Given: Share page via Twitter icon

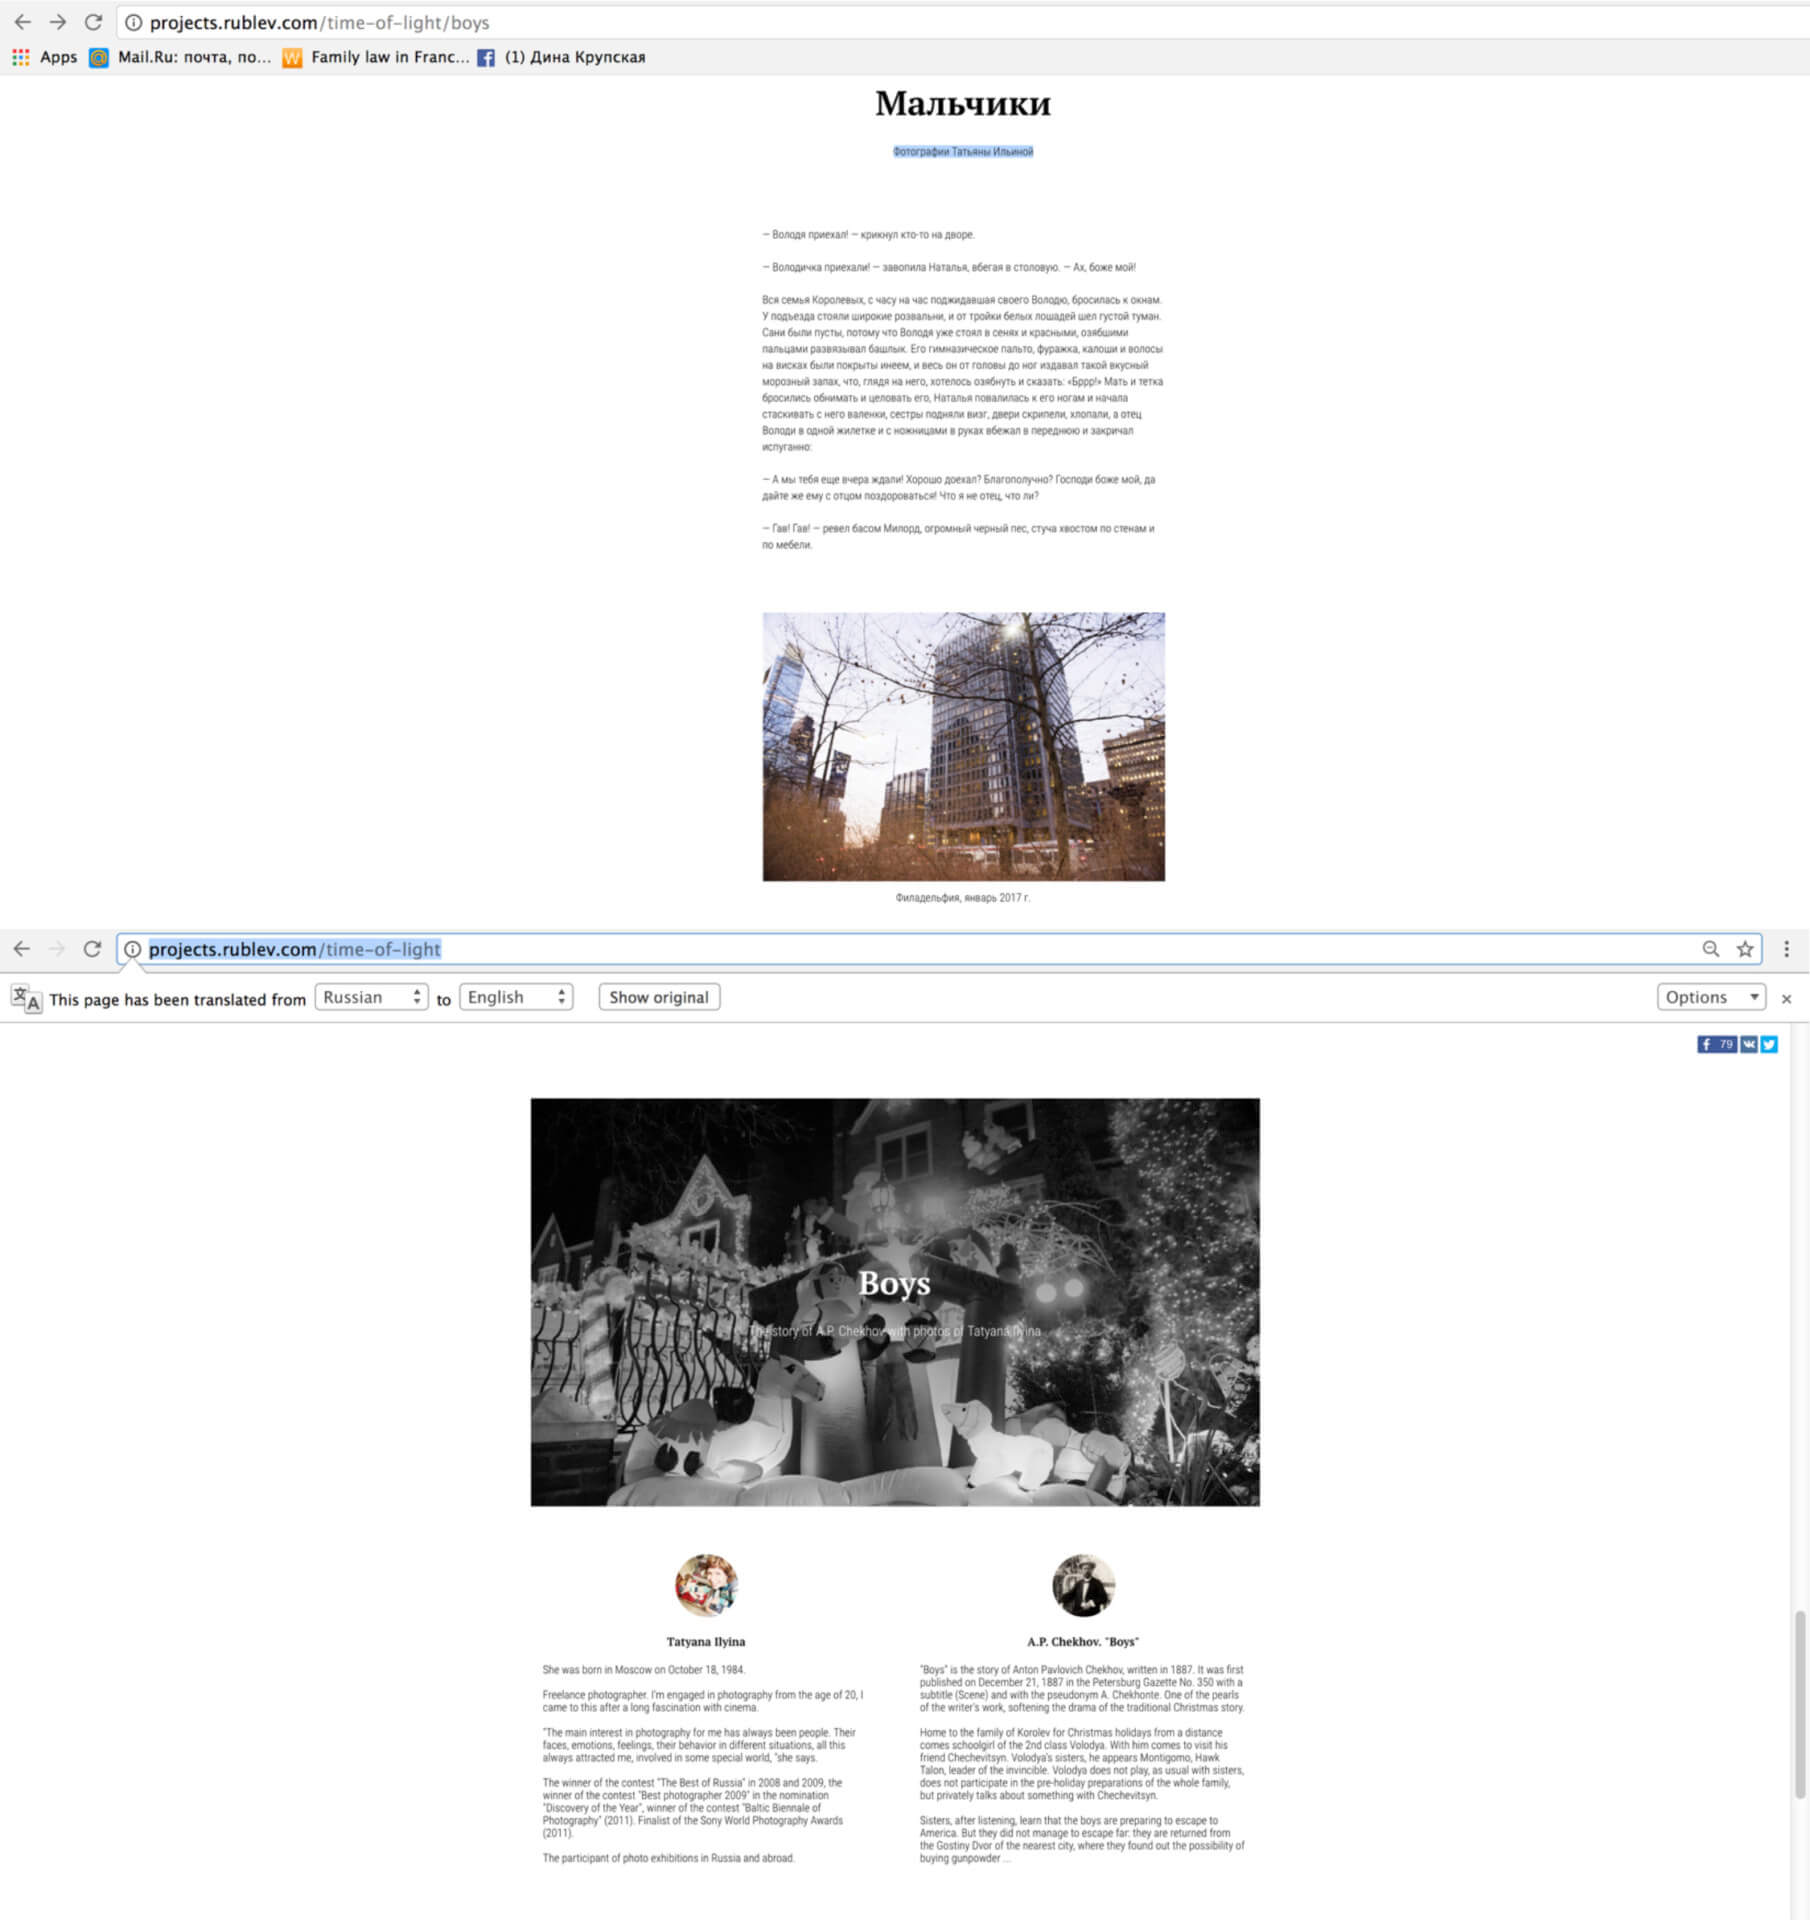Looking at the screenshot, I should point(1769,1044).
